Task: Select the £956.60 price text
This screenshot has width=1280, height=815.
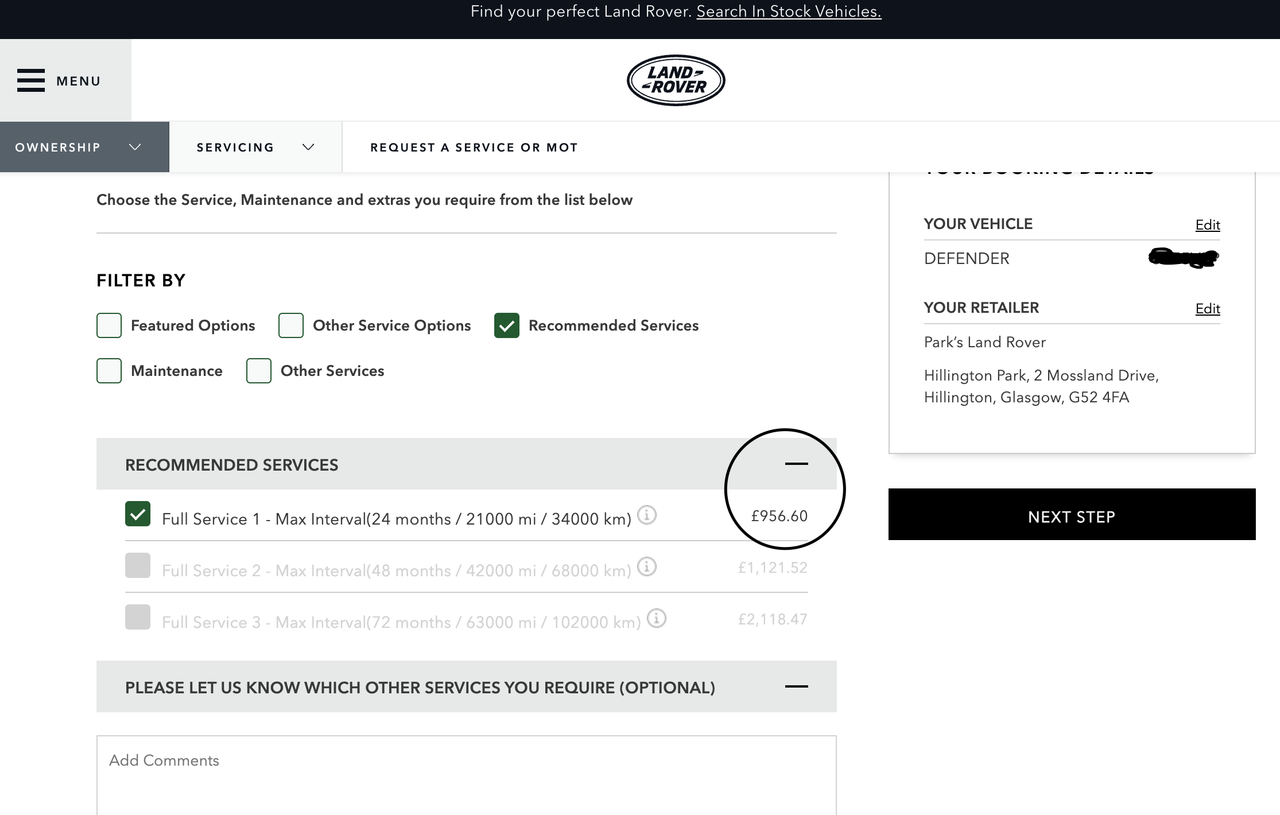Action: (x=779, y=516)
